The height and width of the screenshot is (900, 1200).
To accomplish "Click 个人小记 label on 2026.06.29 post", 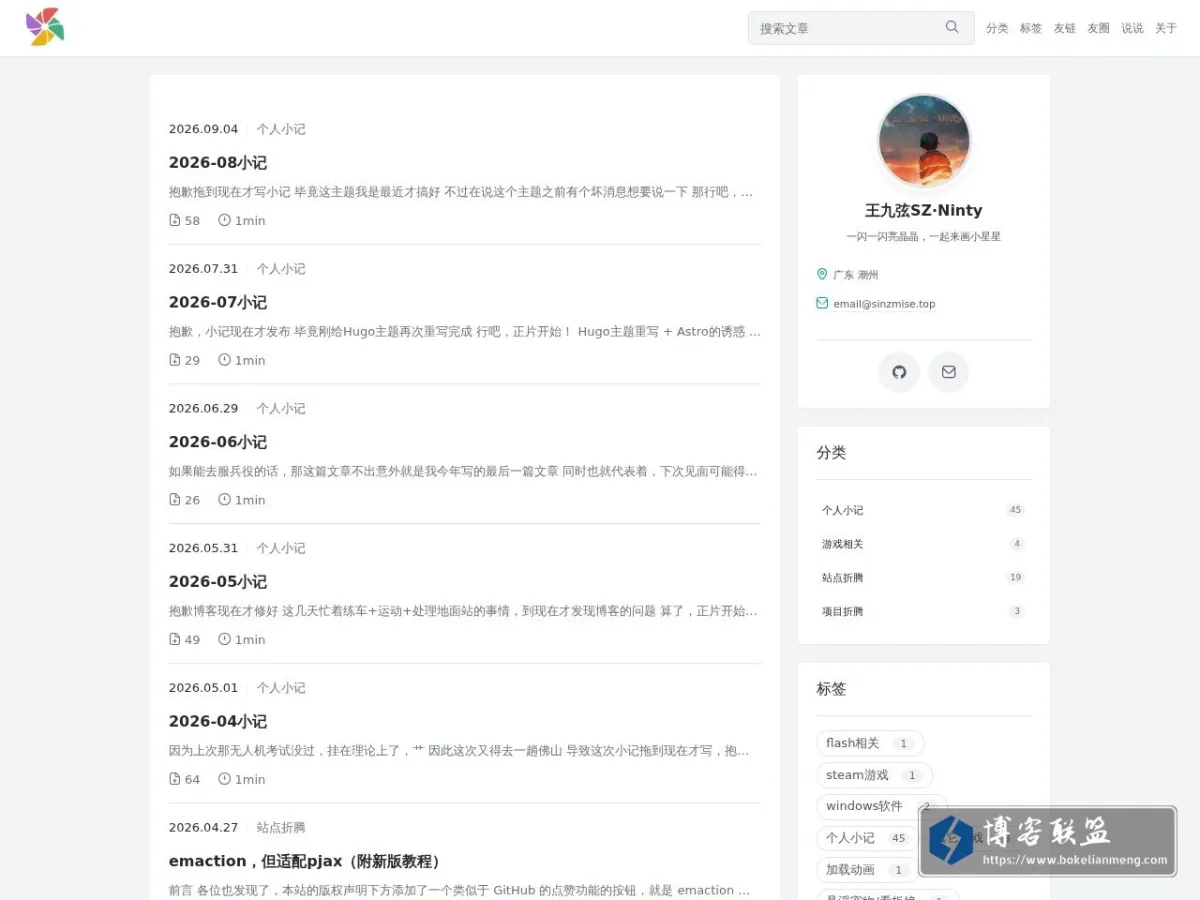I will pos(281,408).
